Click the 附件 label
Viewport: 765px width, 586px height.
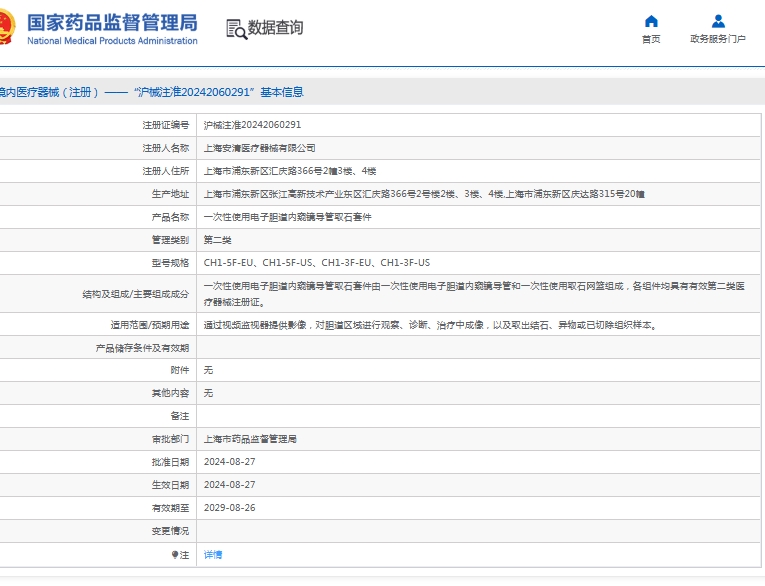pyautogui.click(x=180, y=370)
